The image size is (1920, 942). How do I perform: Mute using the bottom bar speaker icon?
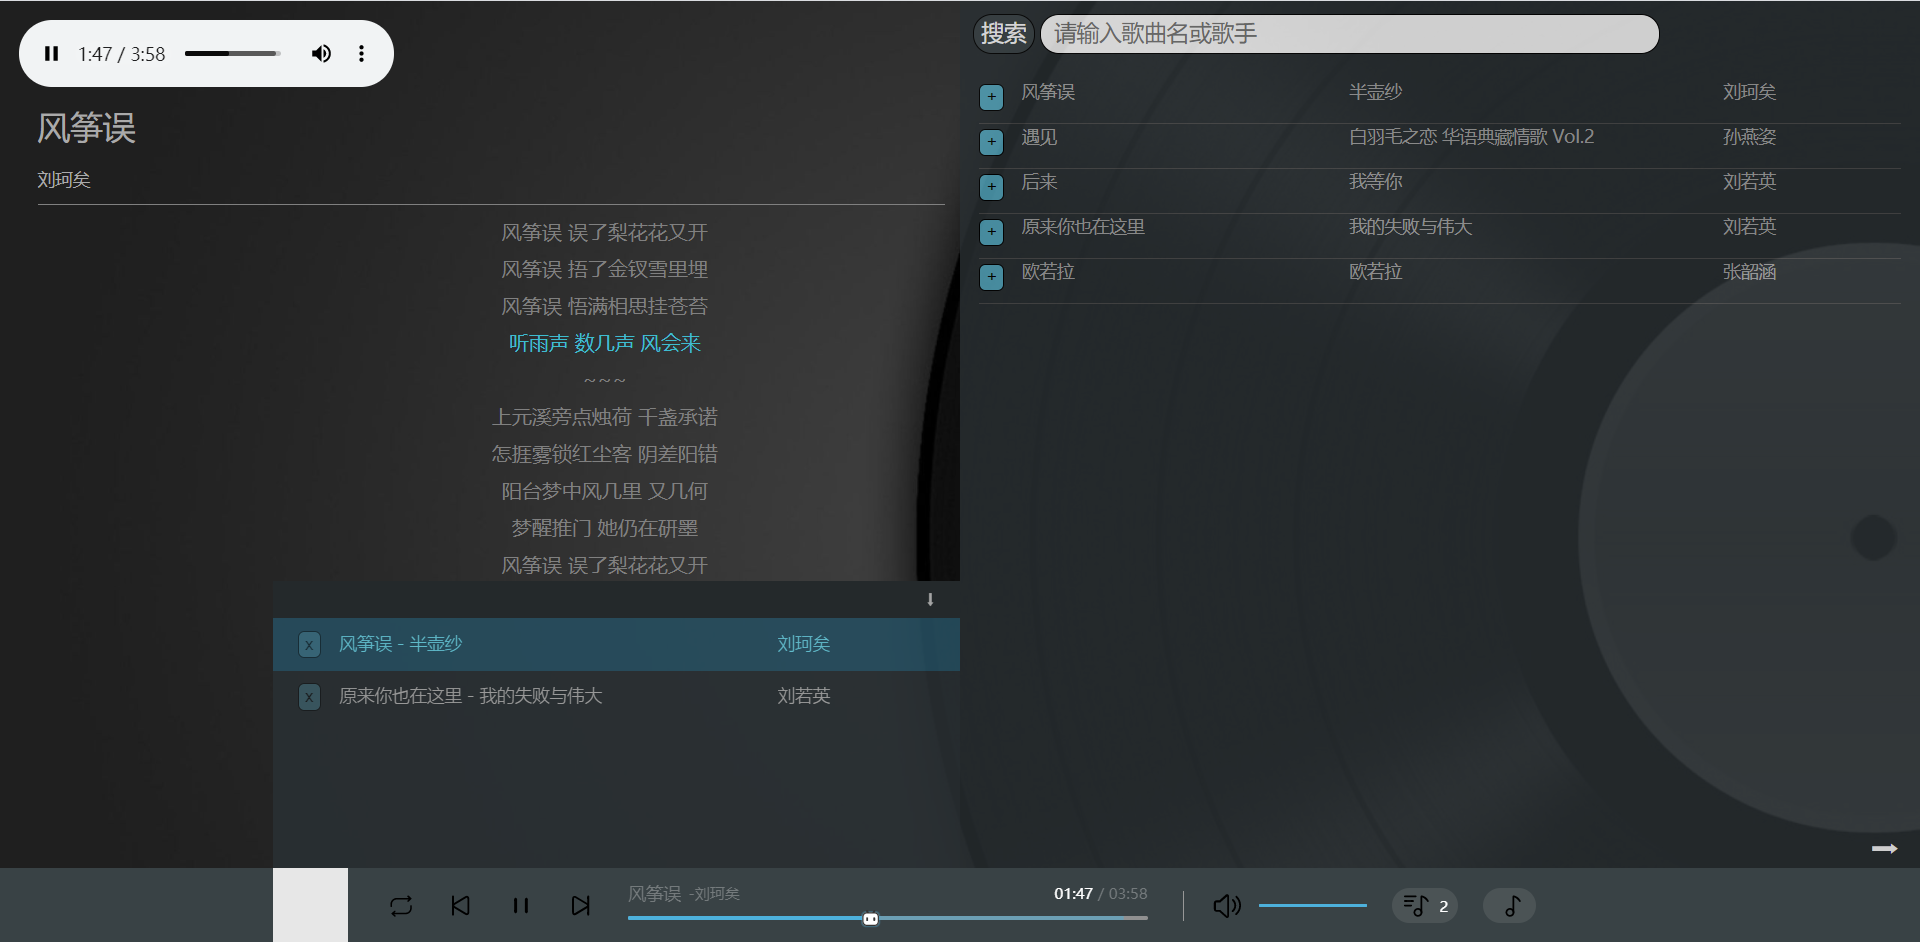[x=1227, y=906]
